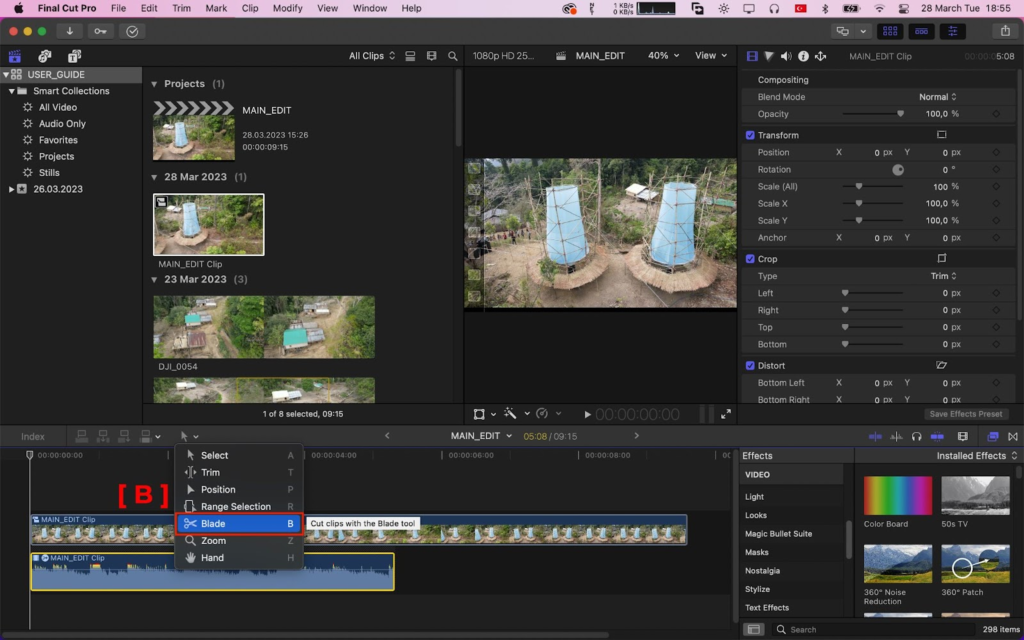Expand the 26.03.2023 event
This screenshot has width=1024, height=640.
(x=11, y=189)
